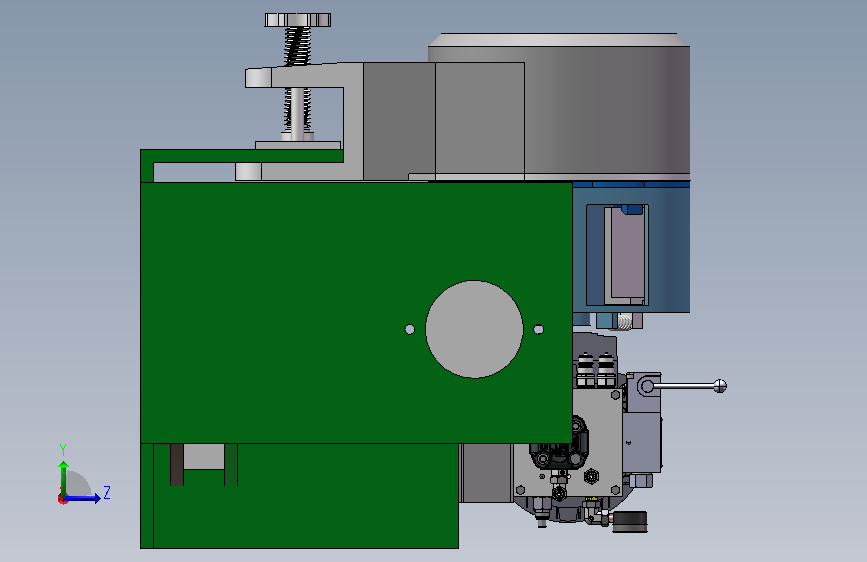Select the small hole left of the gray circle
The width and height of the screenshot is (867, 562).
410,329
